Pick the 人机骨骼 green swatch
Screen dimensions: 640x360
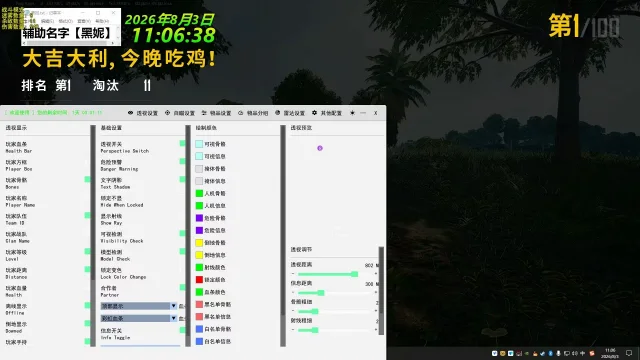(199, 193)
